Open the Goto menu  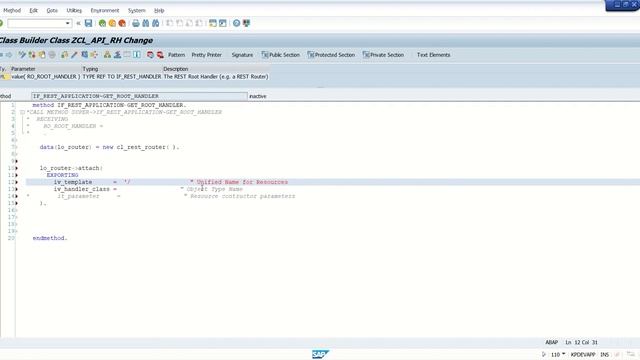pyautogui.click(x=52, y=10)
